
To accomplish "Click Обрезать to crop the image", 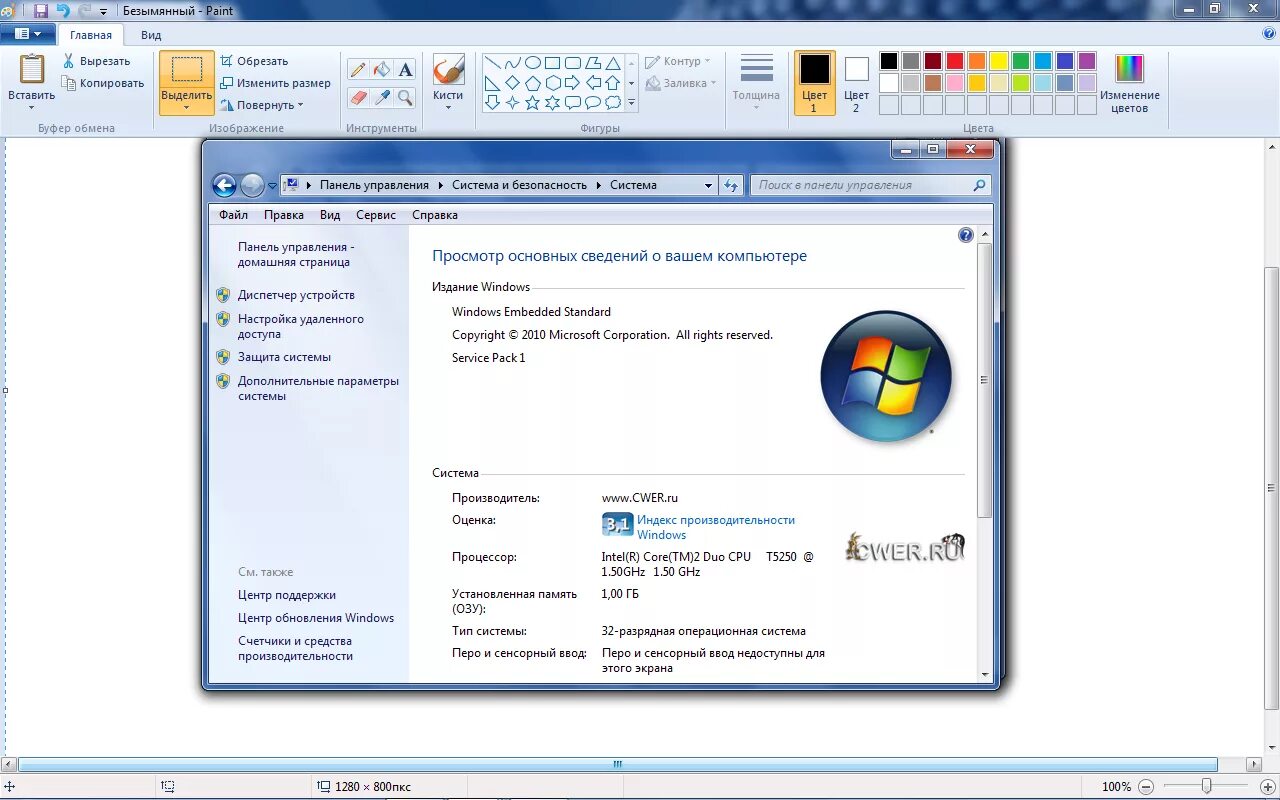I will (x=254, y=61).
